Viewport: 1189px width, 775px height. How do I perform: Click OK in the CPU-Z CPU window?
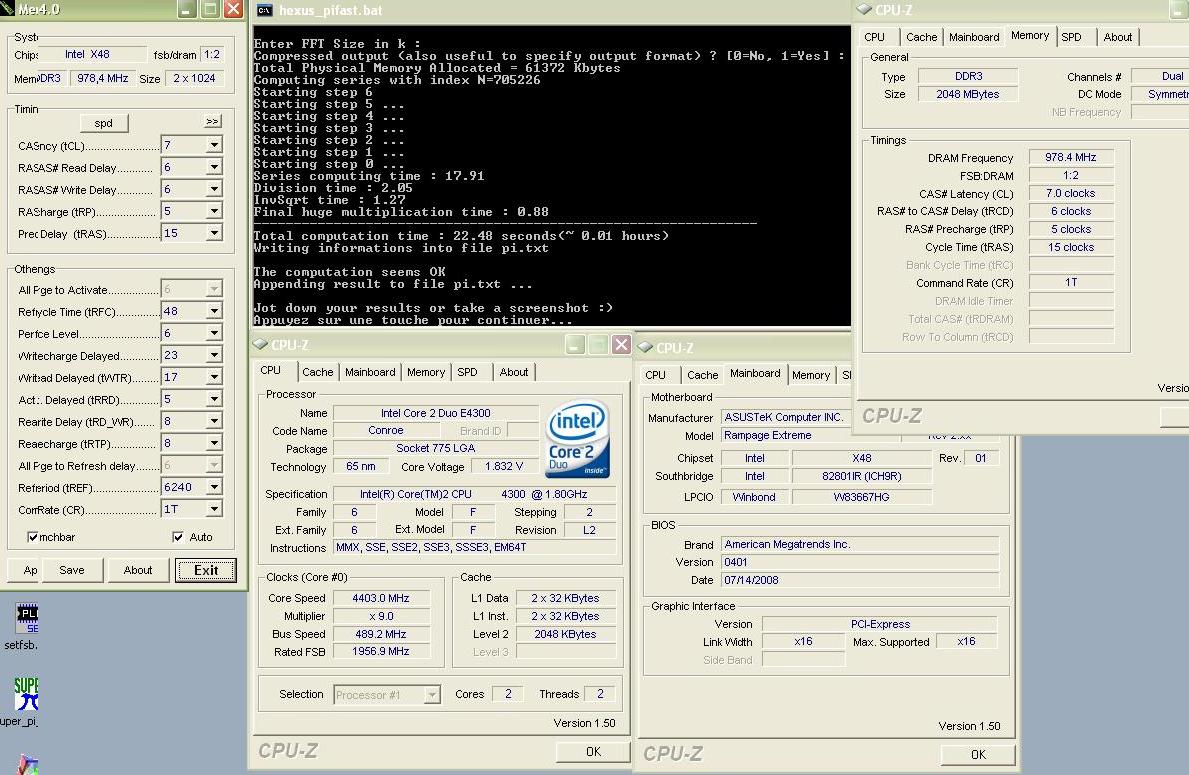(x=593, y=751)
